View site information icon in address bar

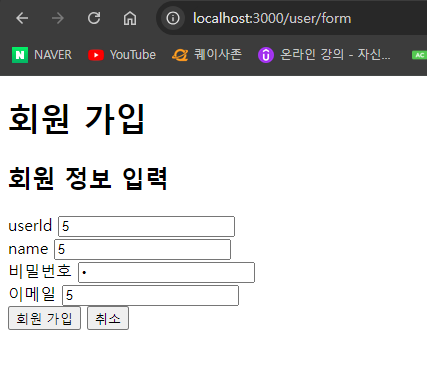tap(173, 18)
